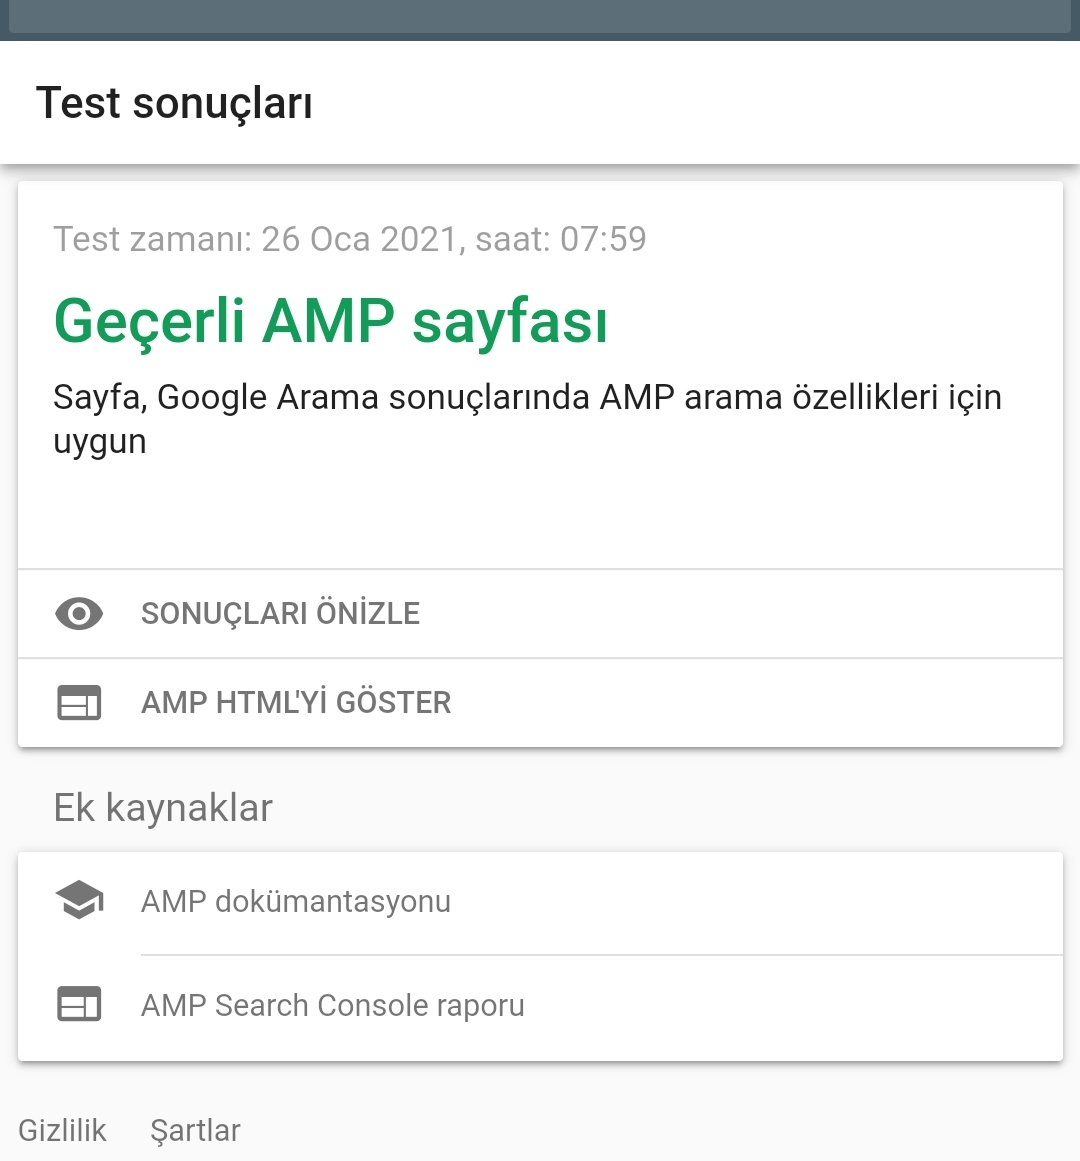The width and height of the screenshot is (1080, 1161).
Task: Click the Test sonuçları header
Action: tap(174, 103)
